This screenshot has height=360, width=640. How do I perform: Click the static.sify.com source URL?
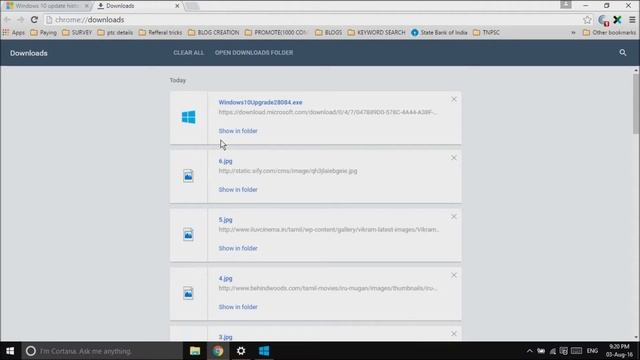[x=288, y=171]
